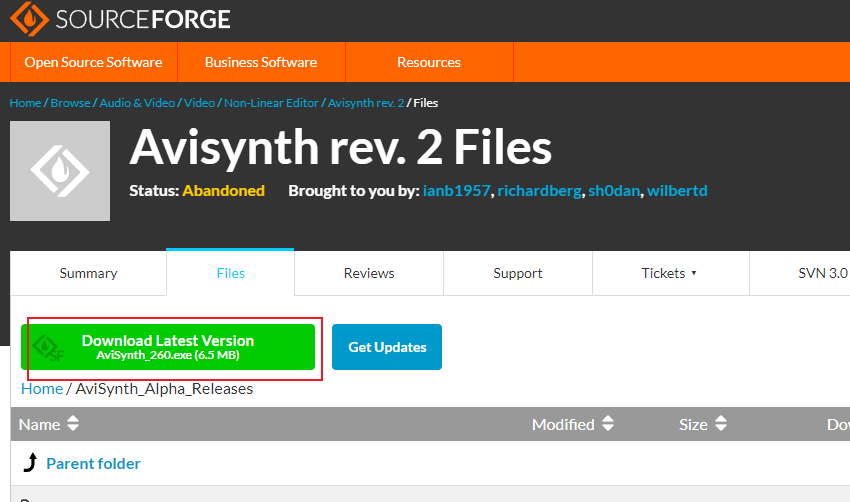Click the Parent folder arrow icon

[x=30, y=463]
